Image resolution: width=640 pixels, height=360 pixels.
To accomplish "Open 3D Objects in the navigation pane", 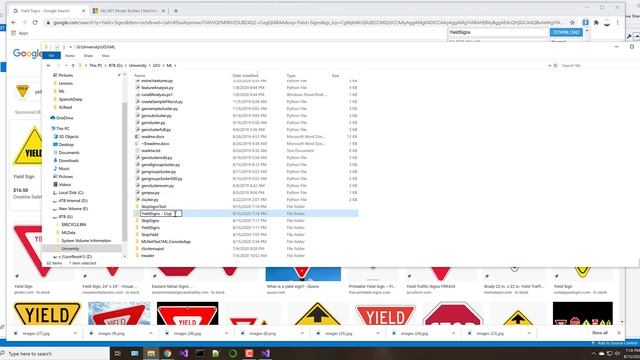I will coord(68,136).
